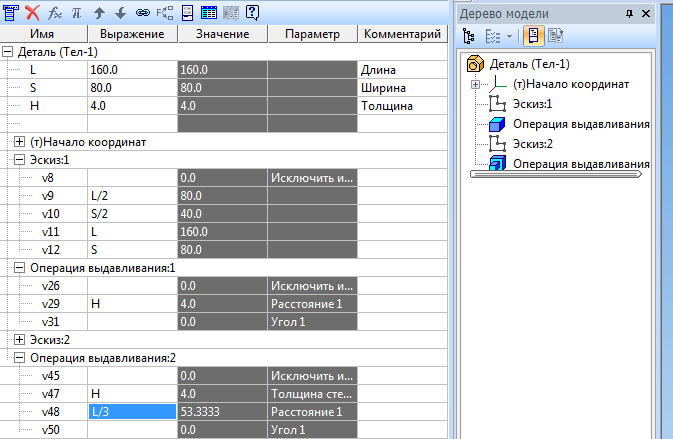The height and width of the screenshot is (439, 673).
Task: Select the variable name v50
Action: point(51,430)
